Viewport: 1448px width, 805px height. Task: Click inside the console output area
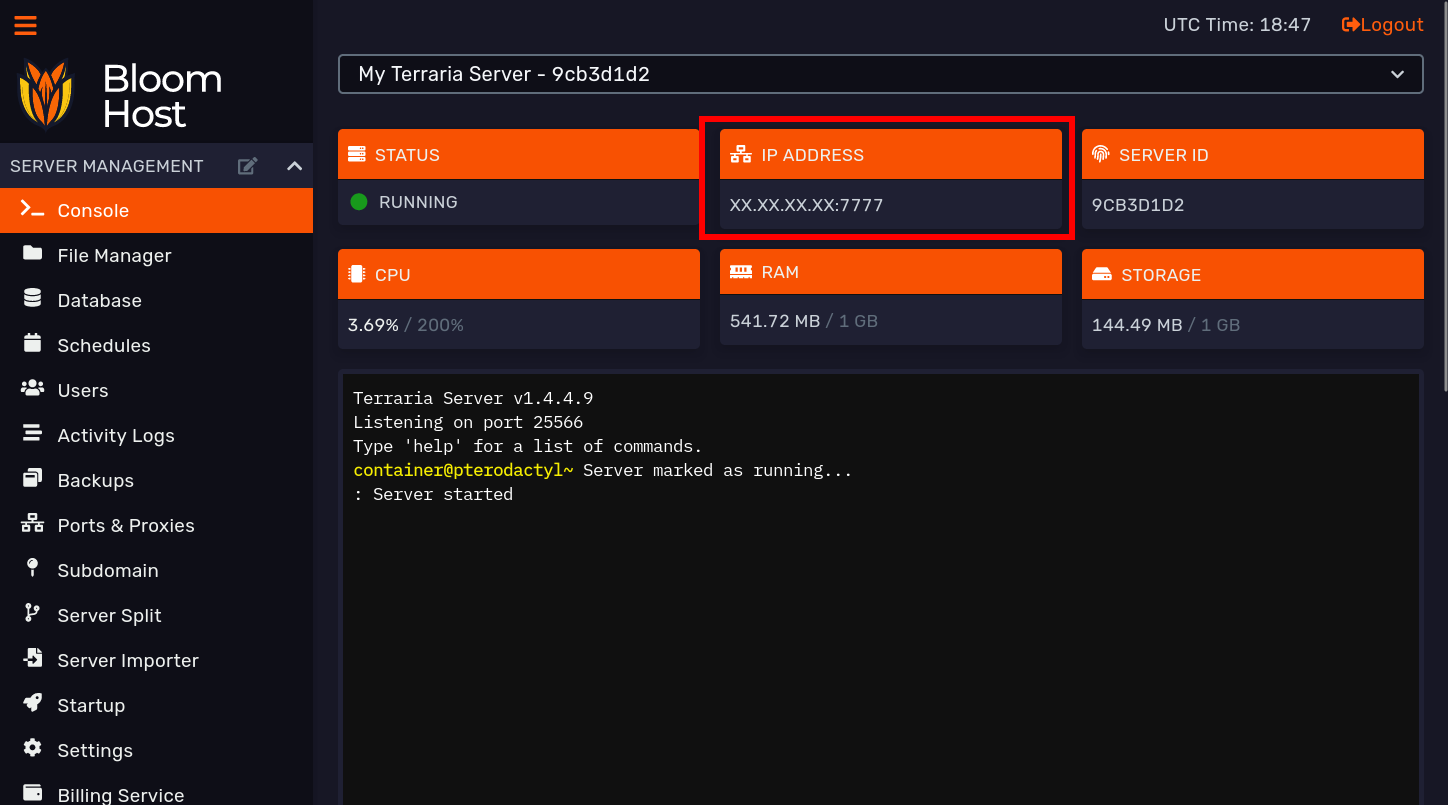tap(880, 580)
